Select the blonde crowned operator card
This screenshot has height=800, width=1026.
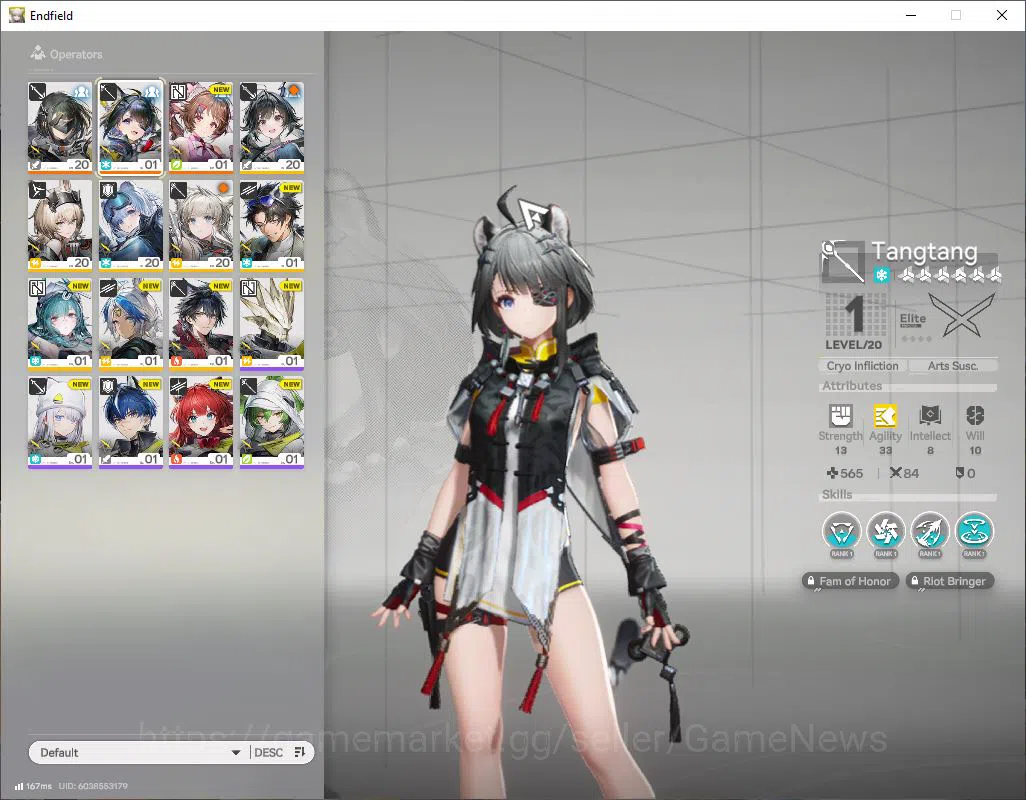click(x=60, y=226)
